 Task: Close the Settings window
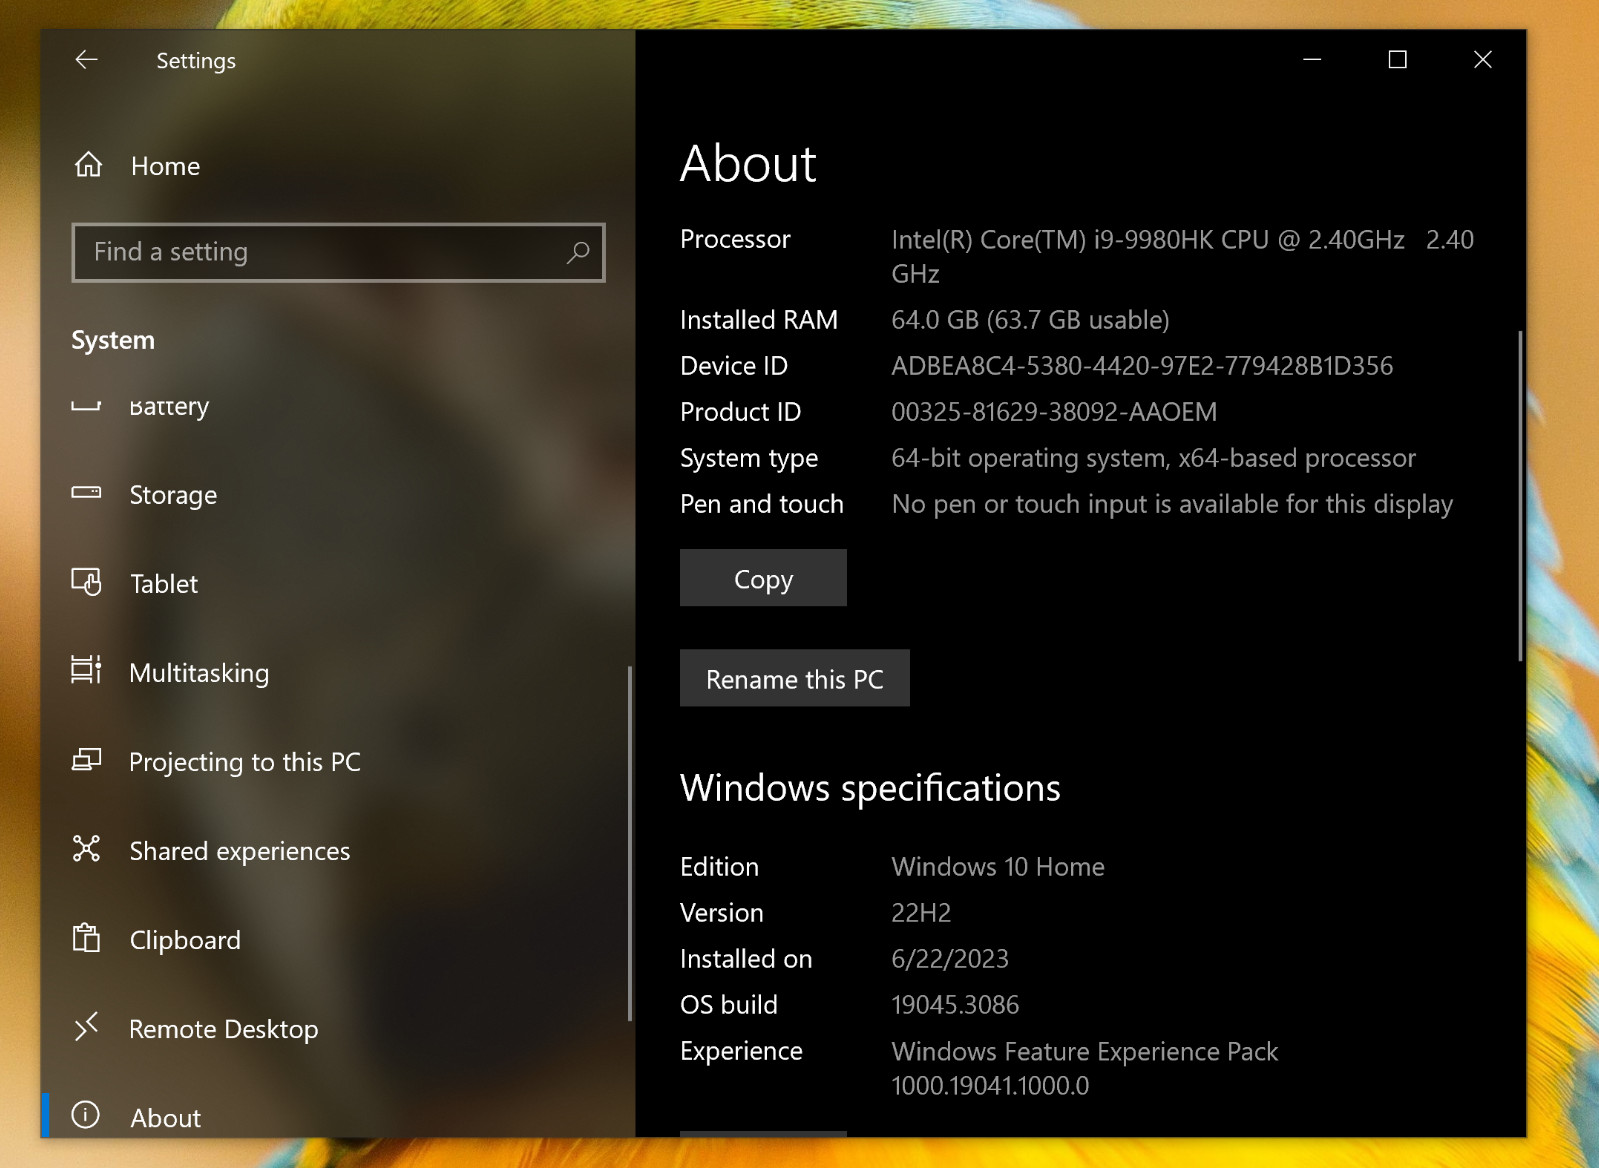point(1482,60)
